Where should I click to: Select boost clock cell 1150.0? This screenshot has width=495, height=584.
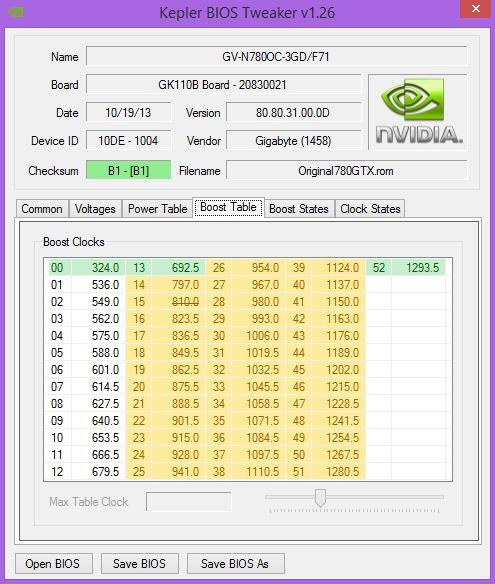[339, 302]
